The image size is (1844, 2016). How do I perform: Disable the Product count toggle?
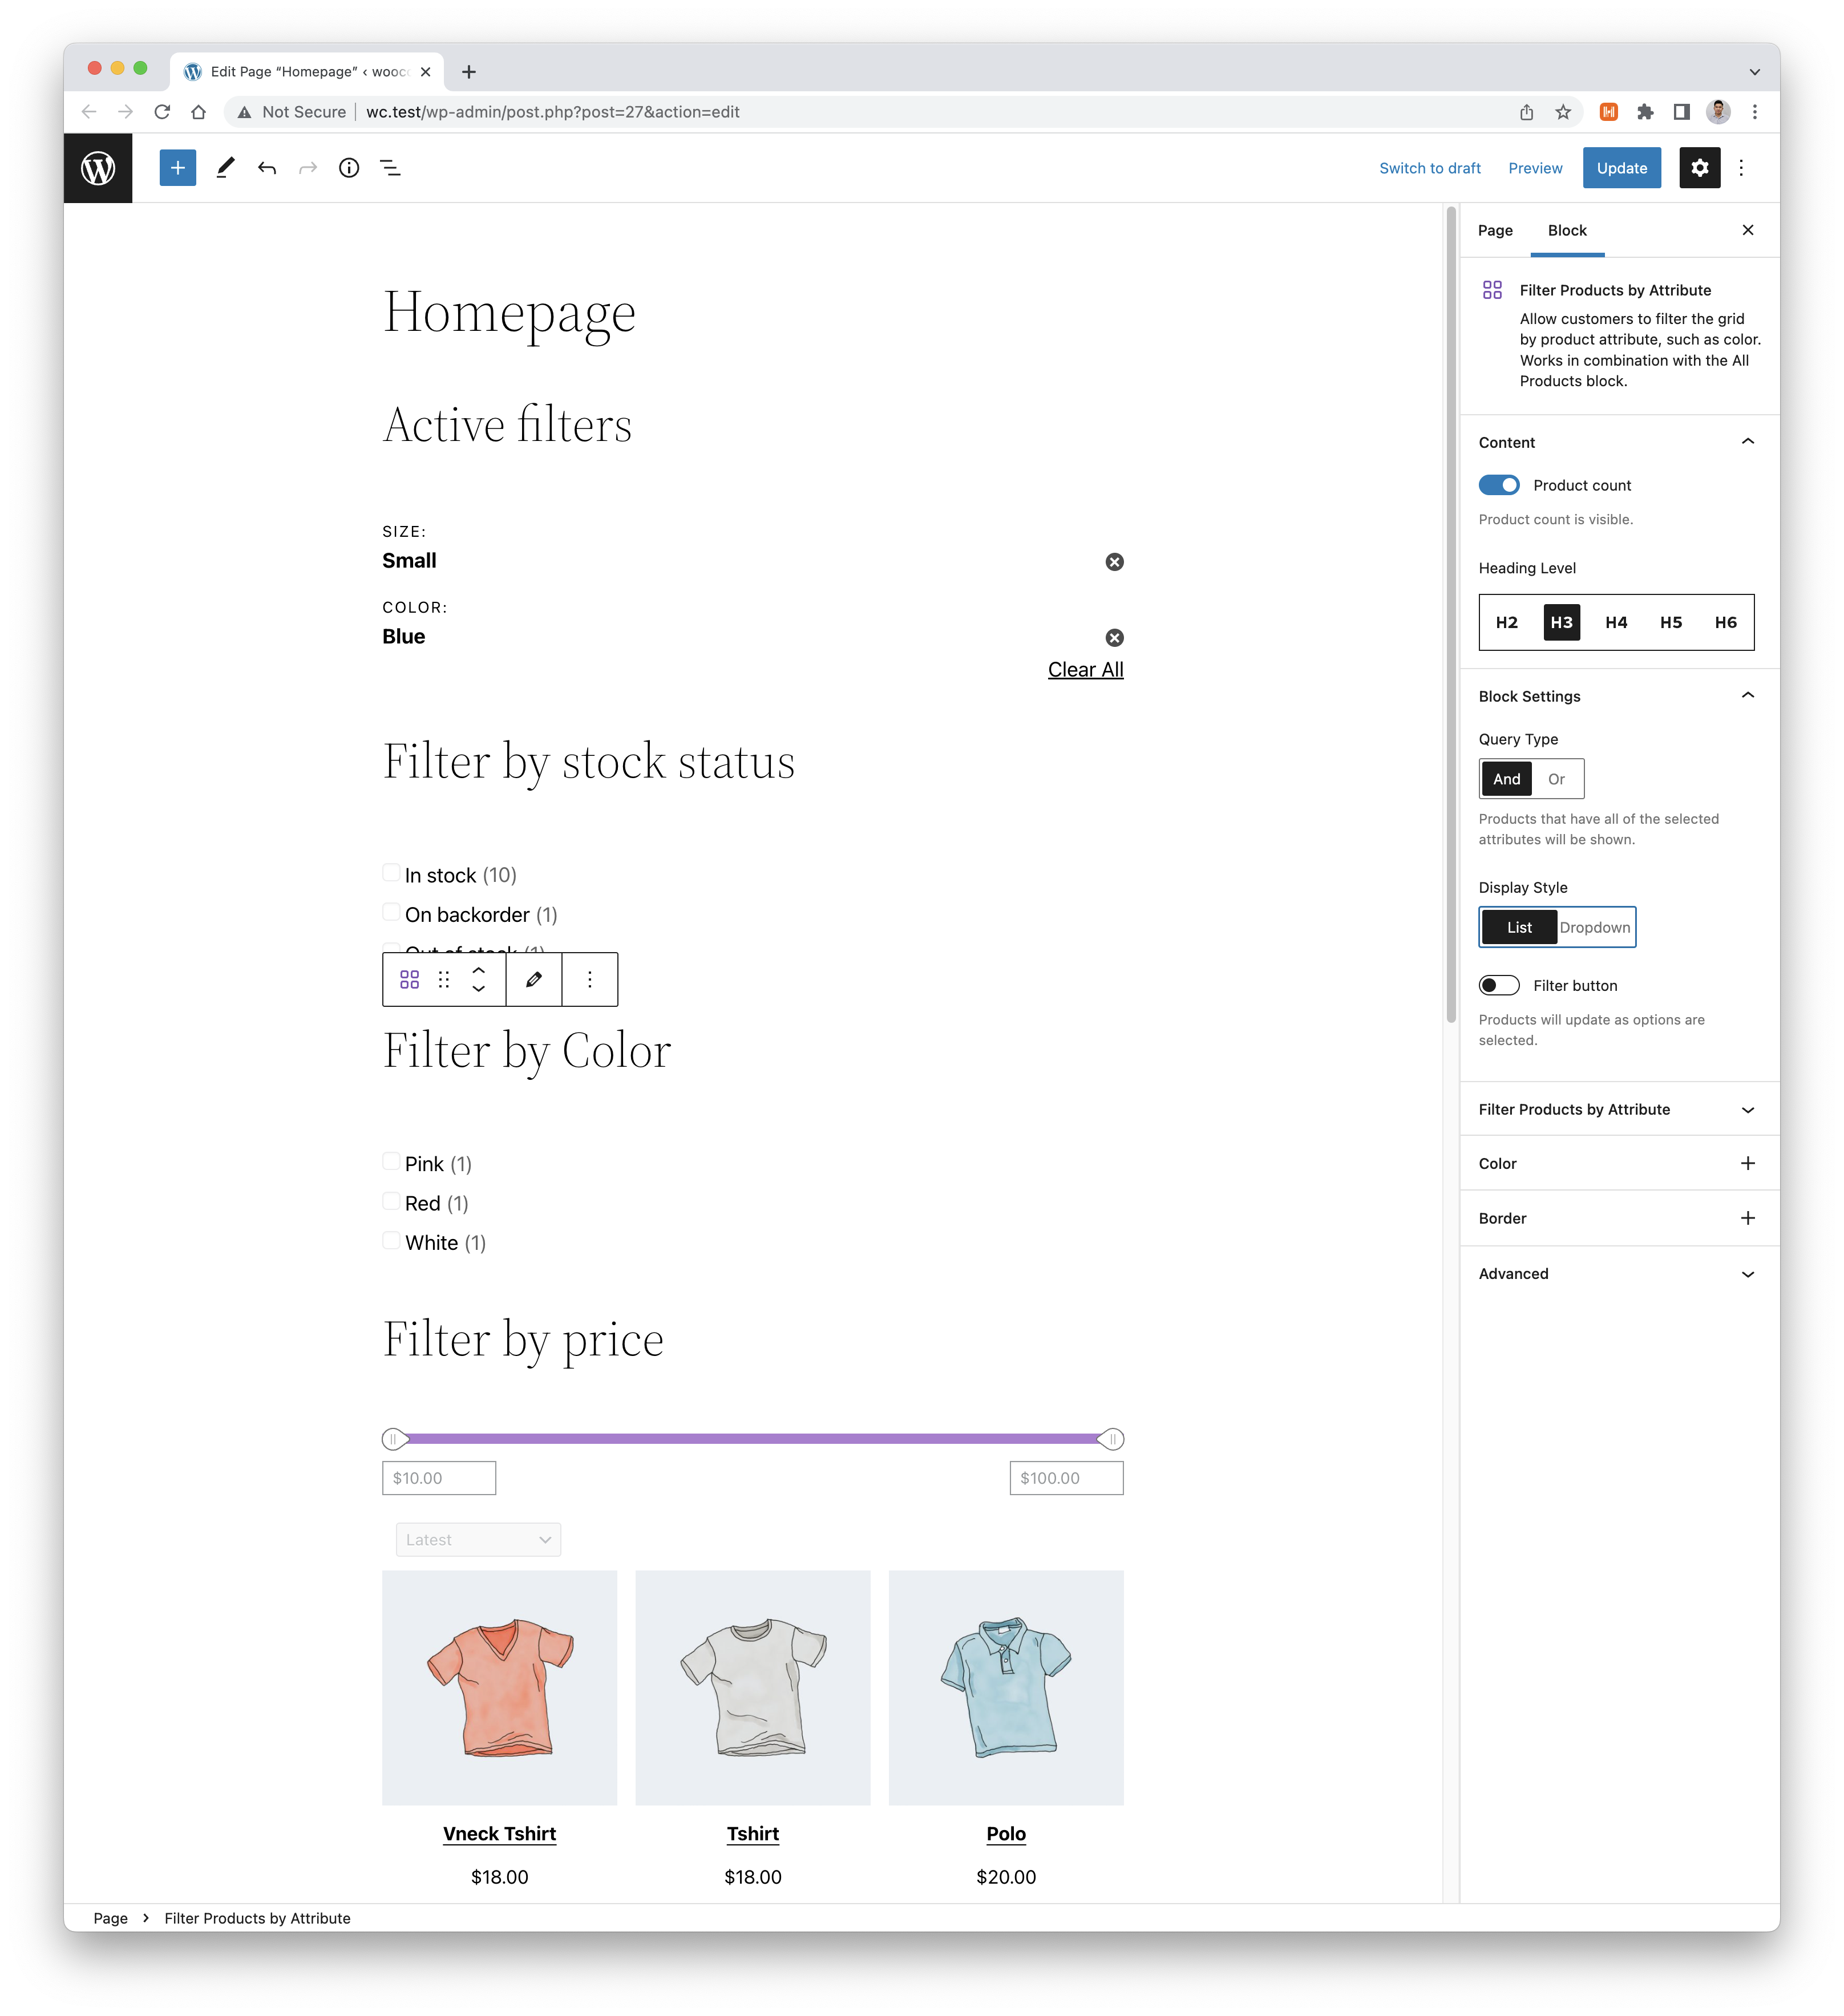pyautogui.click(x=1499, y=485)
